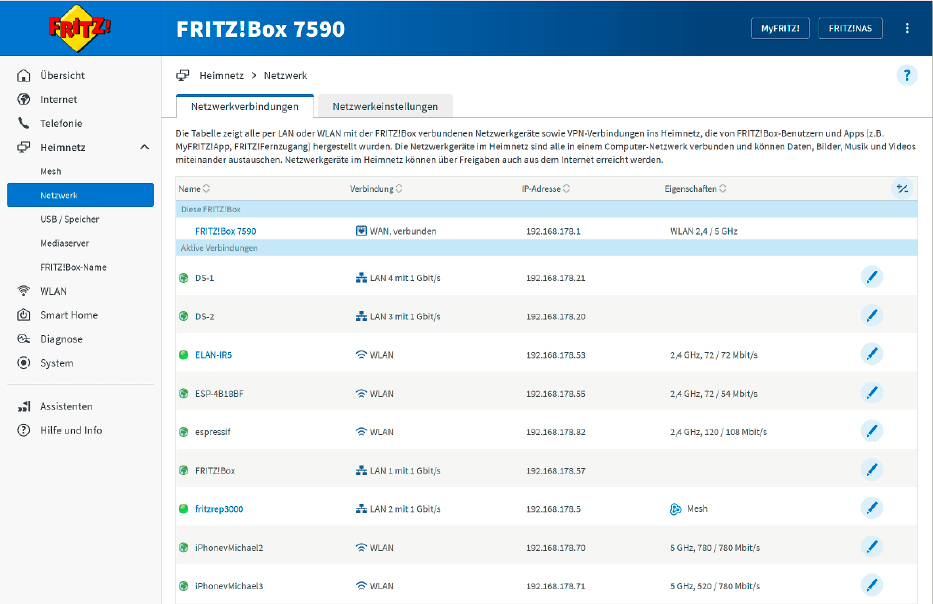Click the ESP-4B18BF device name

click(x=219, y=393)
